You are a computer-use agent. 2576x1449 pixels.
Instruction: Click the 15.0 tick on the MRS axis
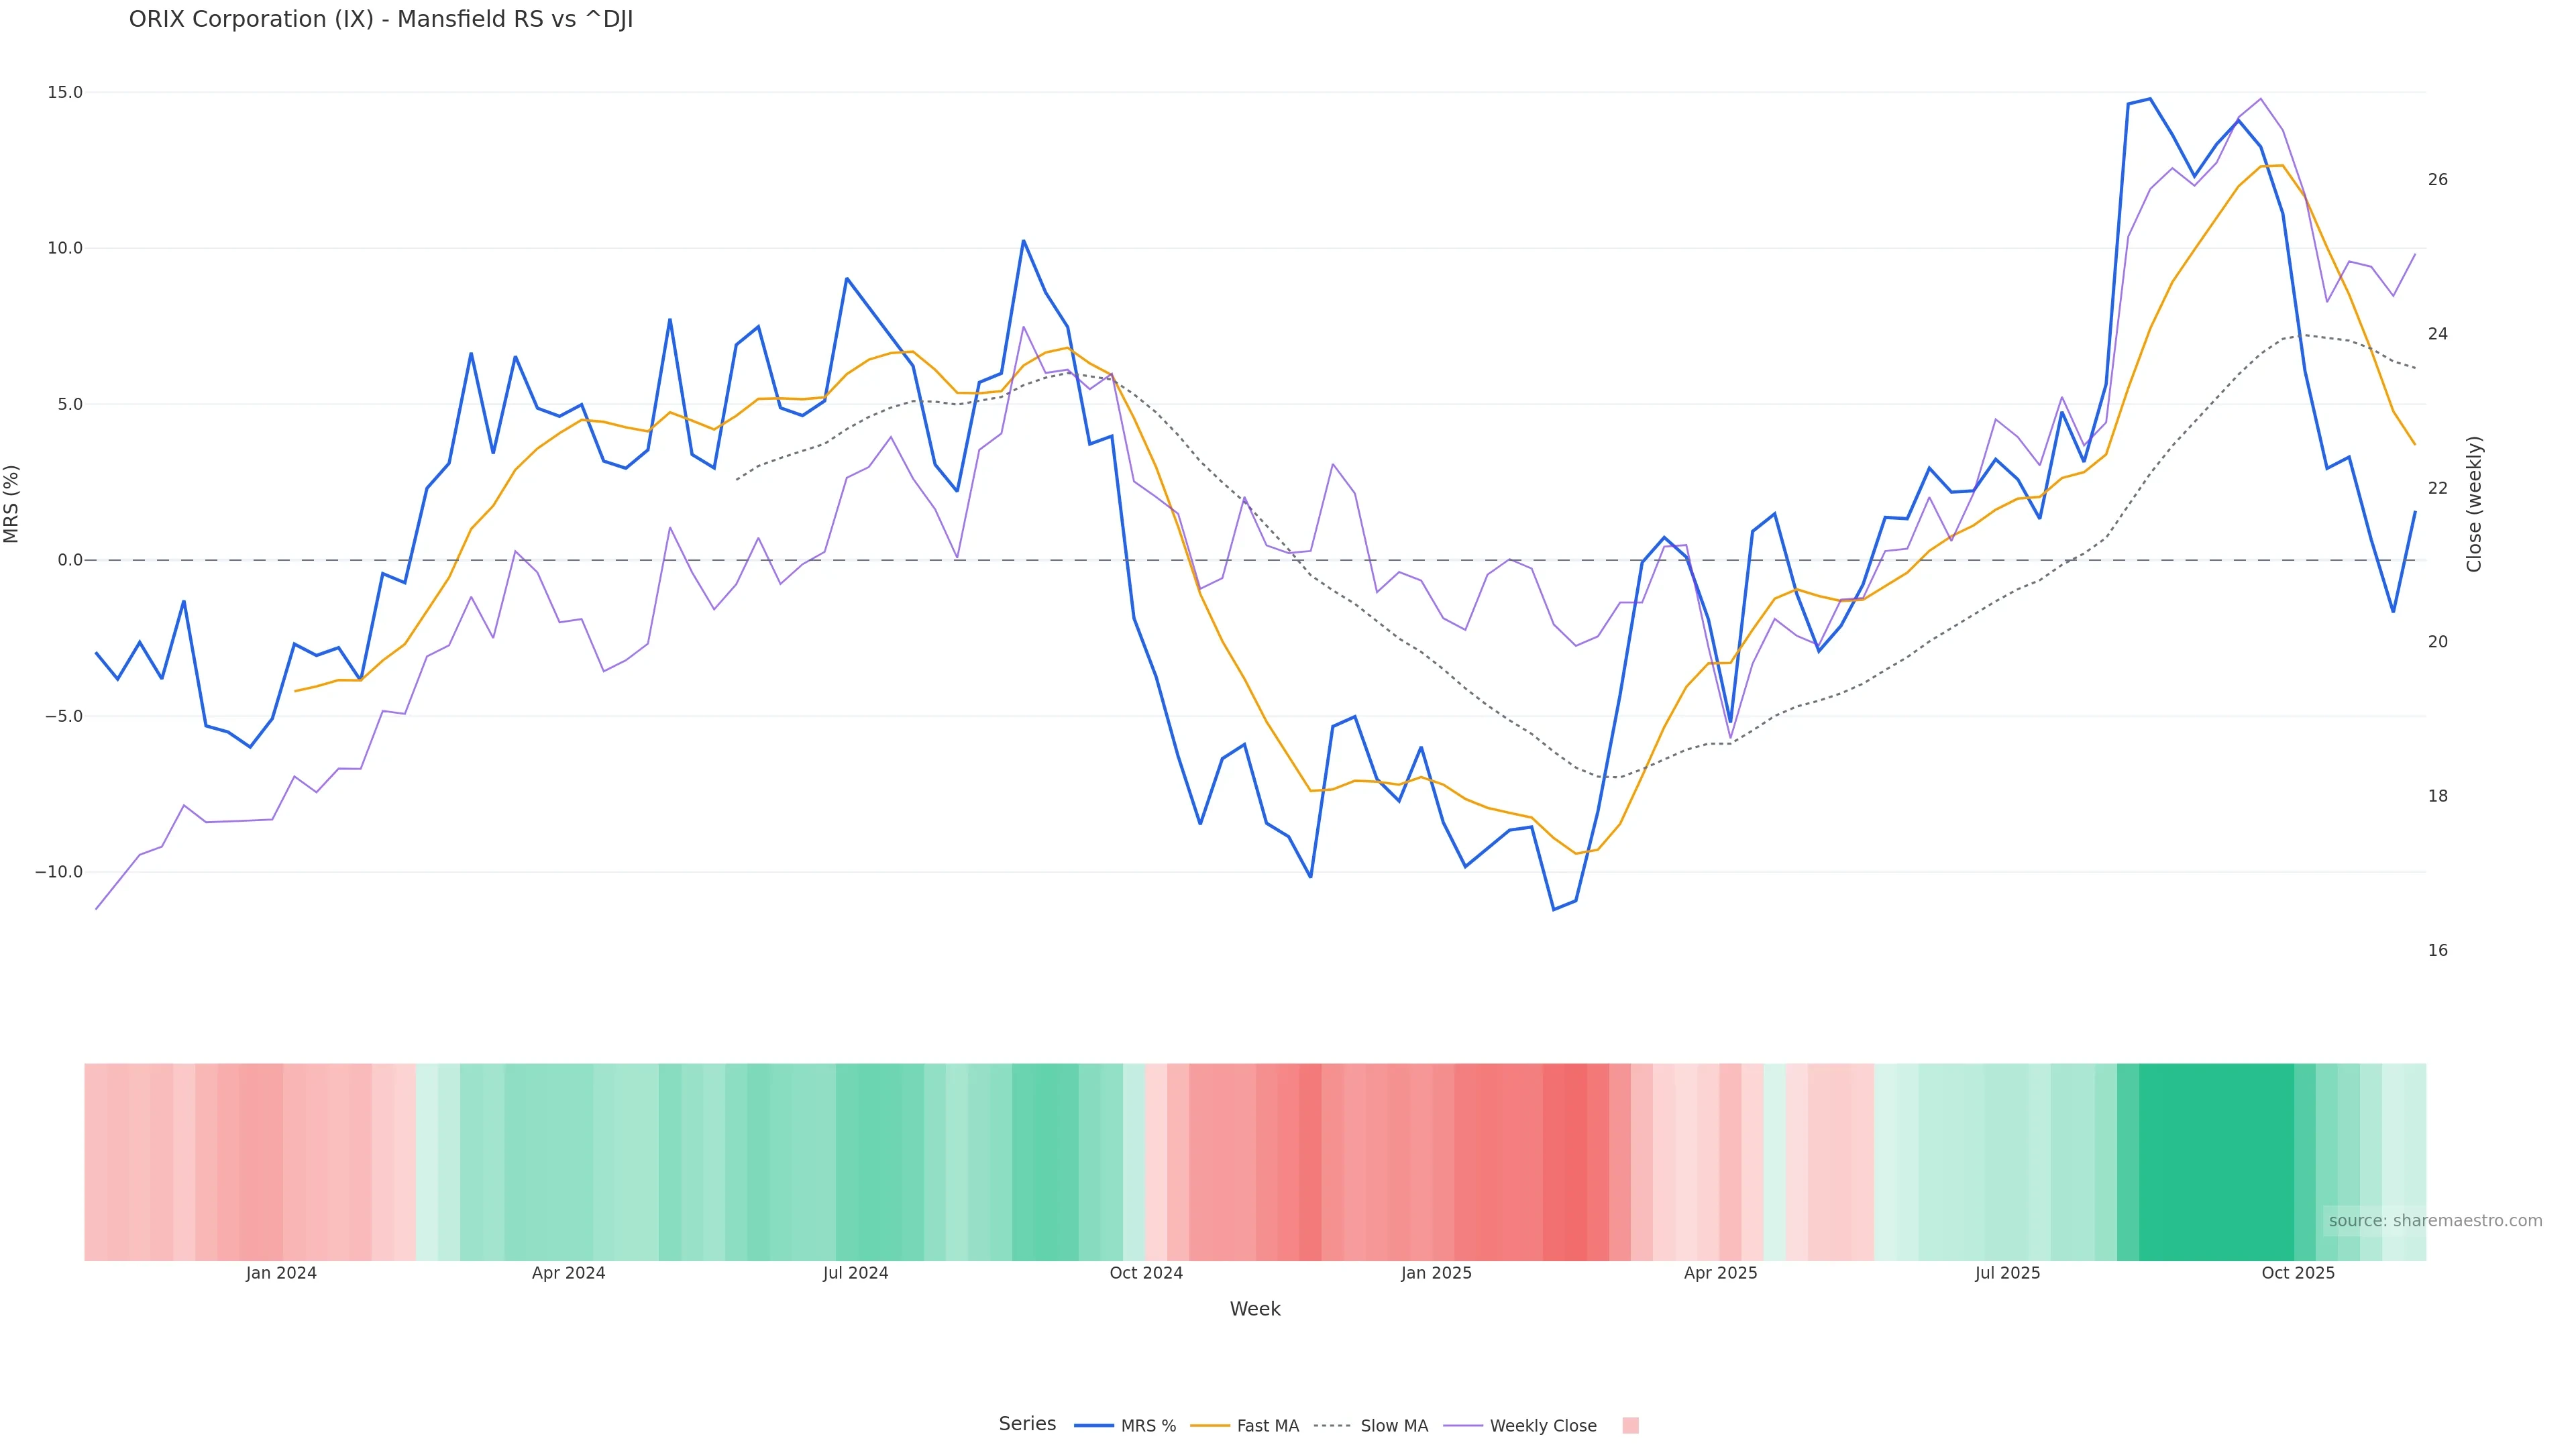pyautogui.click(x=65, y=92)
